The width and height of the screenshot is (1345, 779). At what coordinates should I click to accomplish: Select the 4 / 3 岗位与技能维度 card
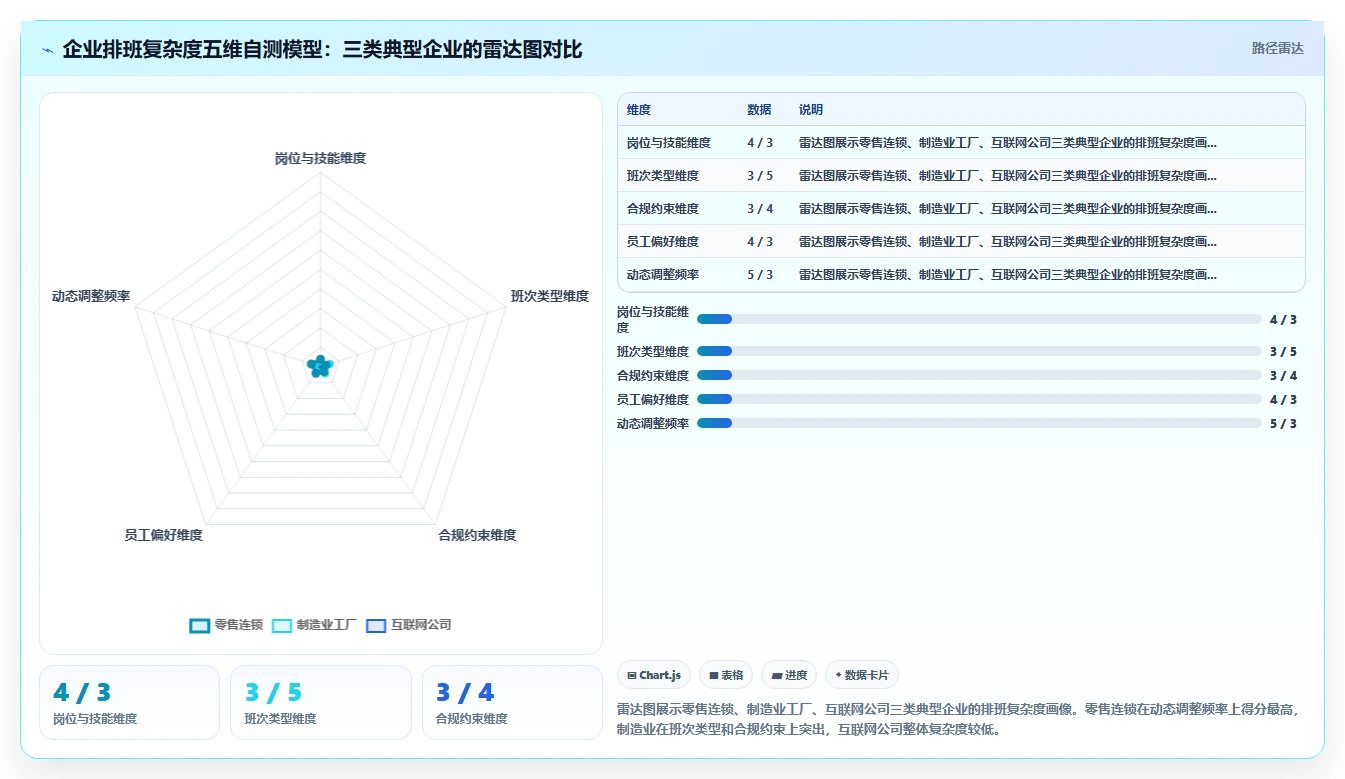129,702
